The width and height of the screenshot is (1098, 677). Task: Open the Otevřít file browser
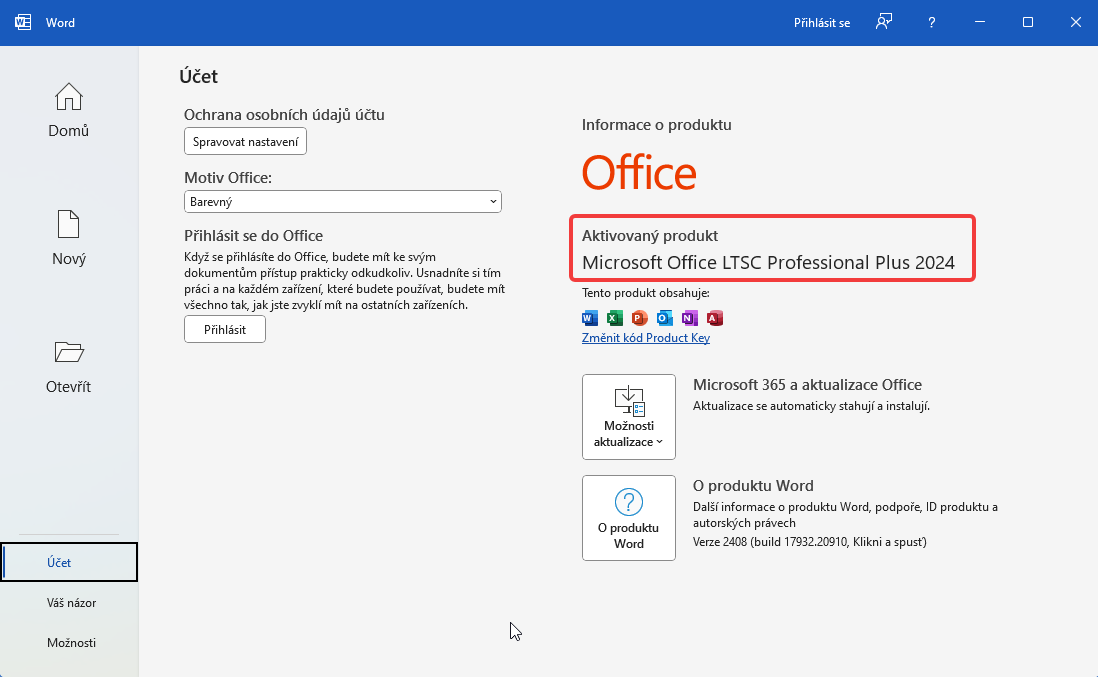point(69,367)
